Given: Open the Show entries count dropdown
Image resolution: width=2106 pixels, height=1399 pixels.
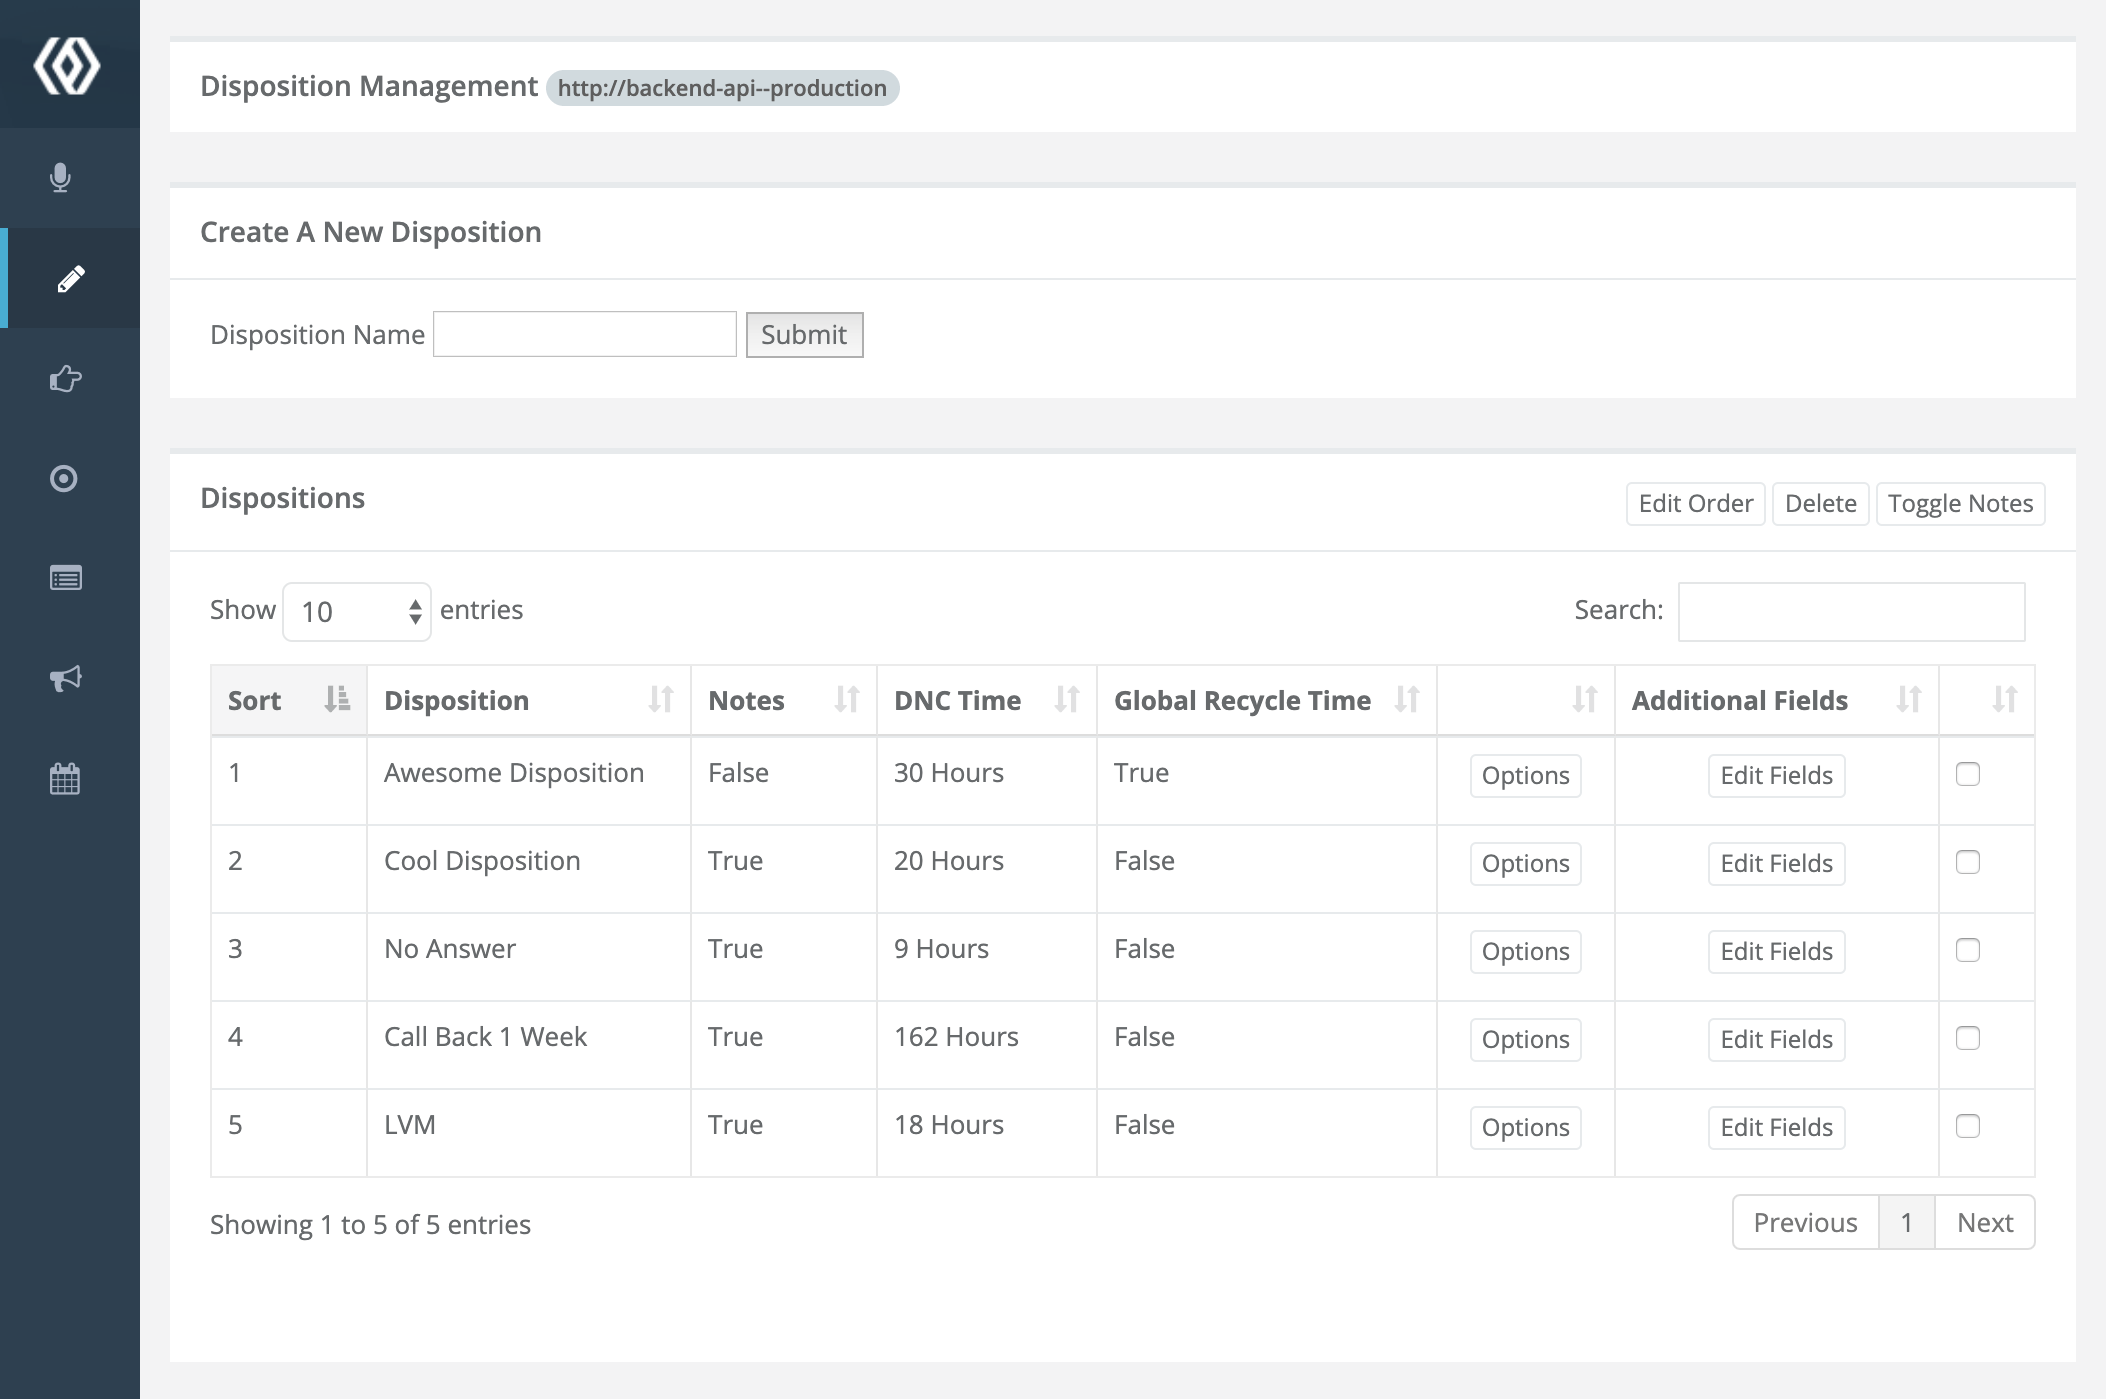Looking at the screenshot, I should (x=357, y=611).
